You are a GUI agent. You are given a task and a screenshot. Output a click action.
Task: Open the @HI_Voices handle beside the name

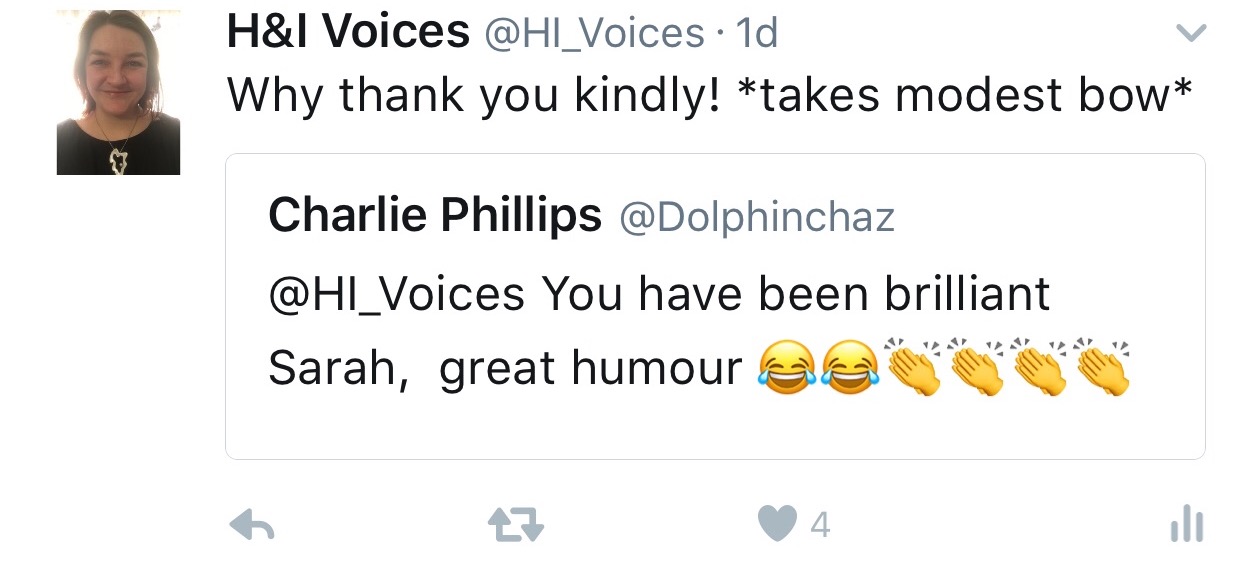[595, 35]
